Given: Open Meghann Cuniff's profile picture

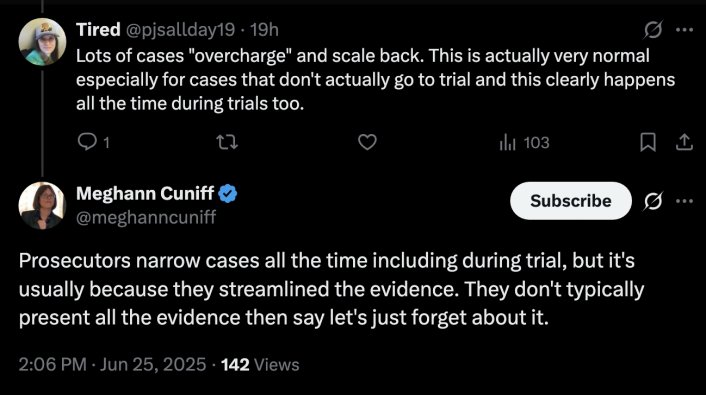Looking at the screenshot, I should tap(42, 205).
